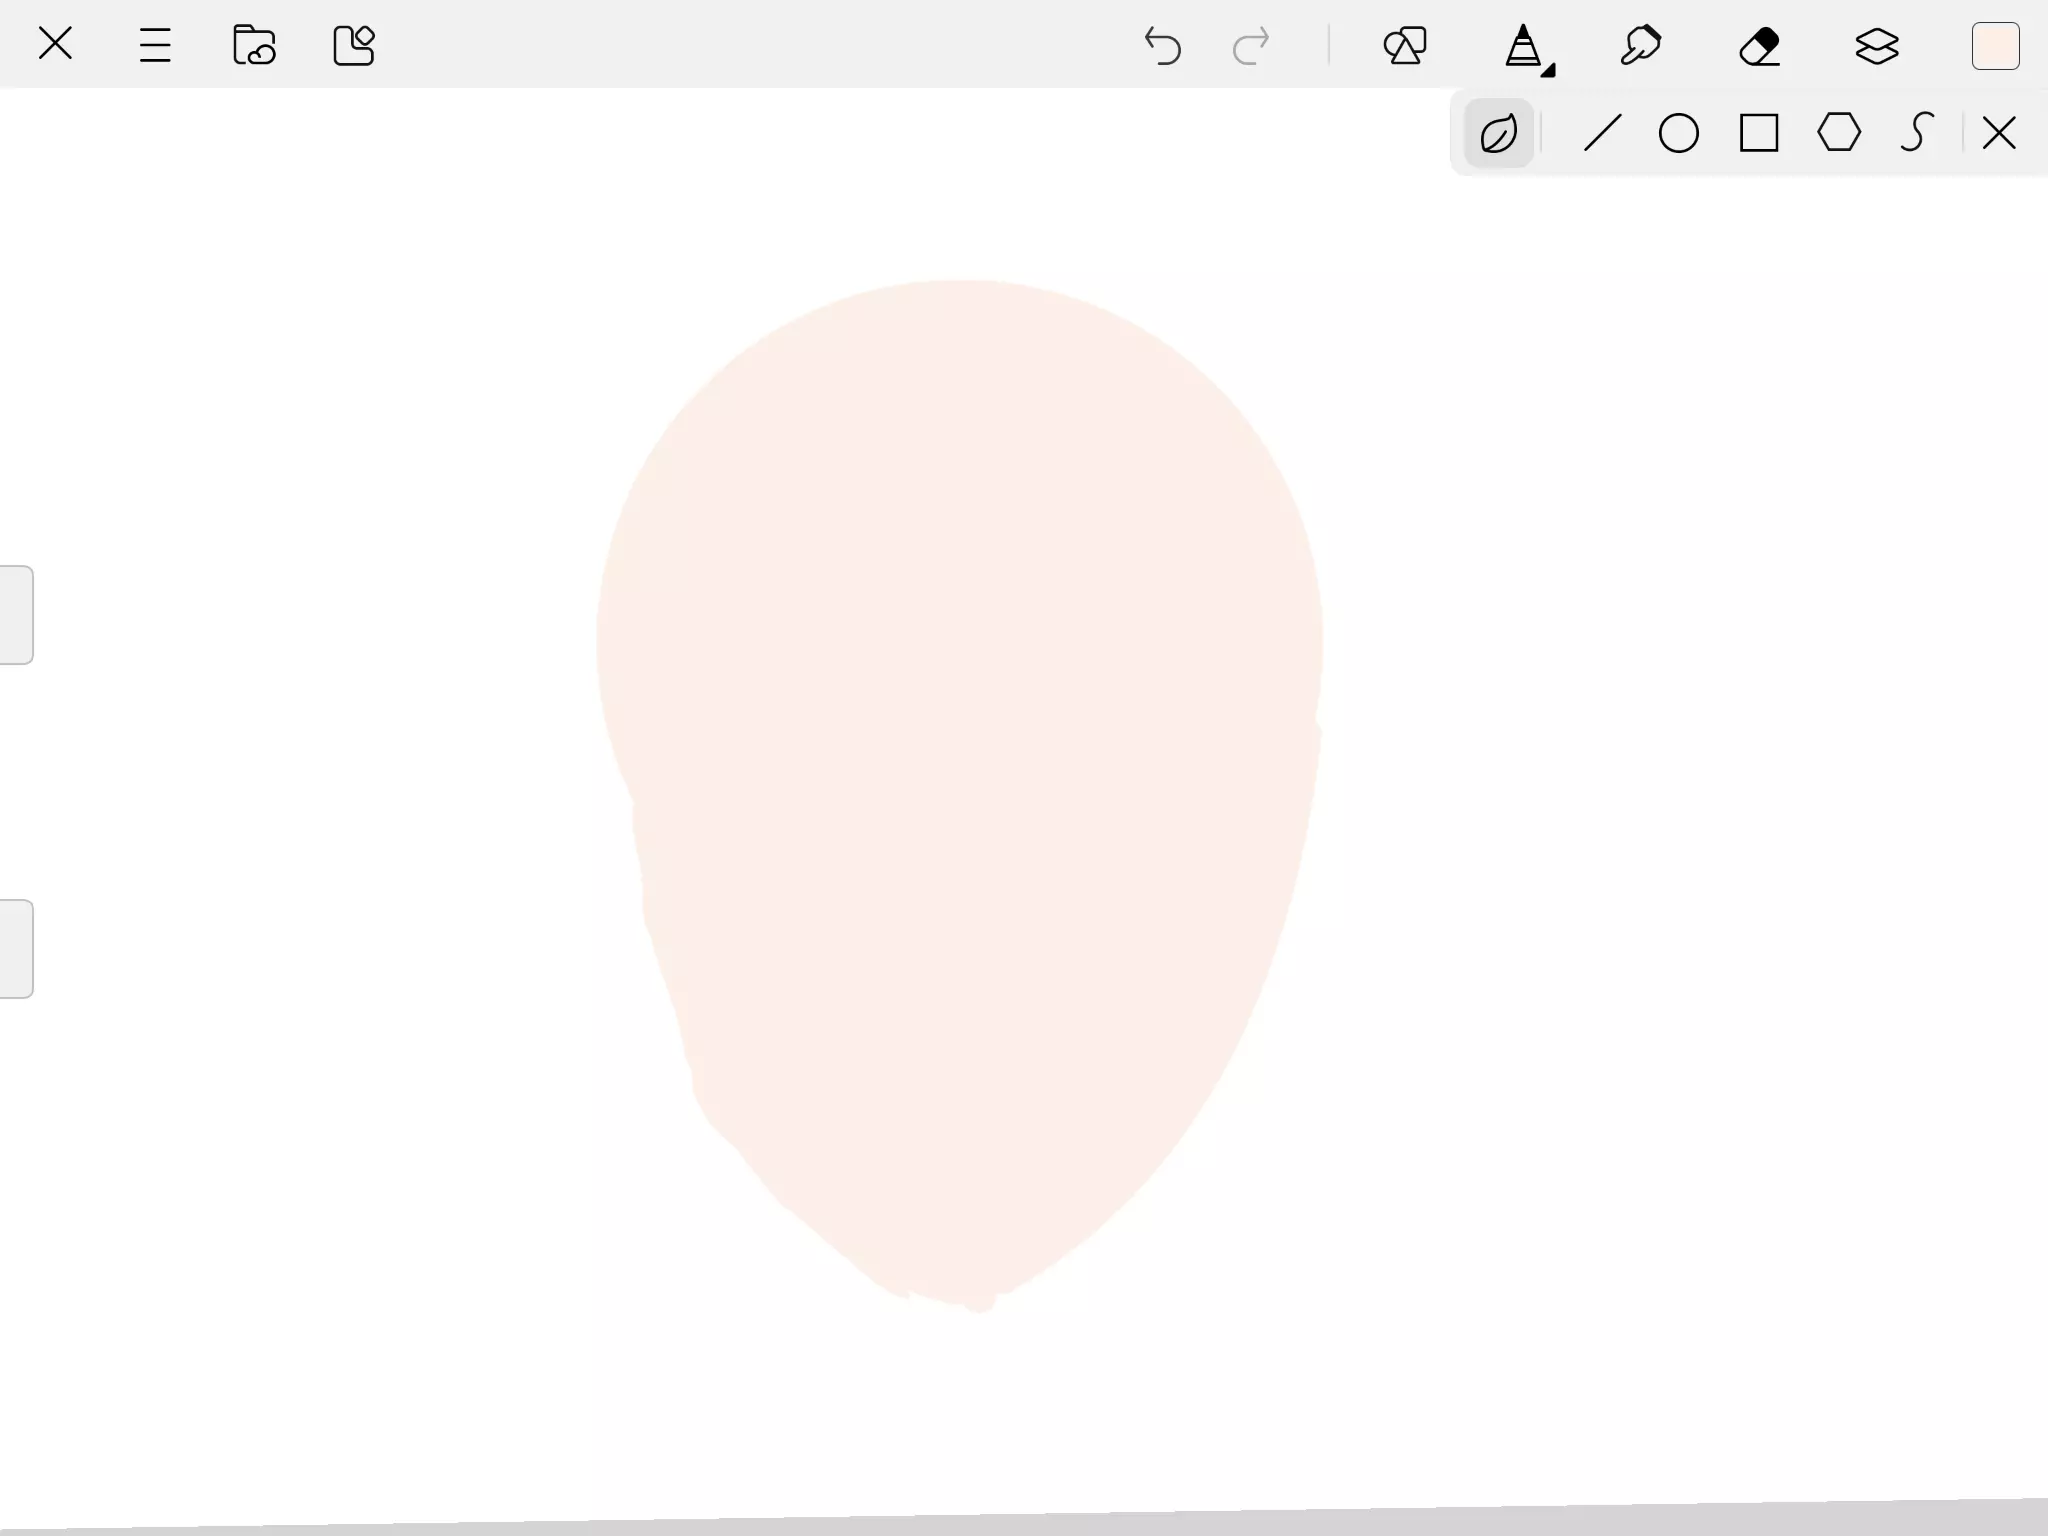This screenshot has width=2048, height=1536.
Task: Choose the straight line shape
Action: point(1602,133)
